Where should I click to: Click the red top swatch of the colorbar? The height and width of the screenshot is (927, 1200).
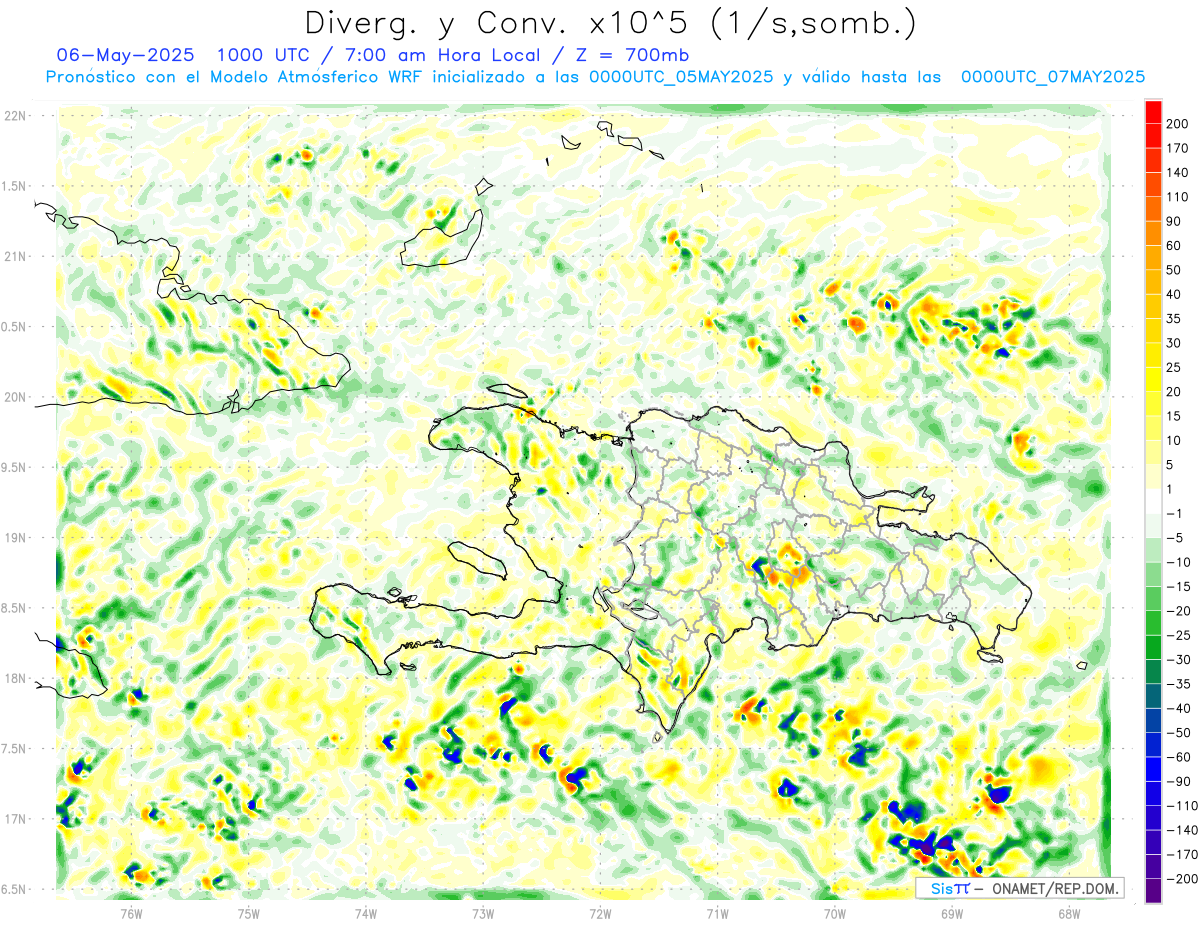point(1153,112)
